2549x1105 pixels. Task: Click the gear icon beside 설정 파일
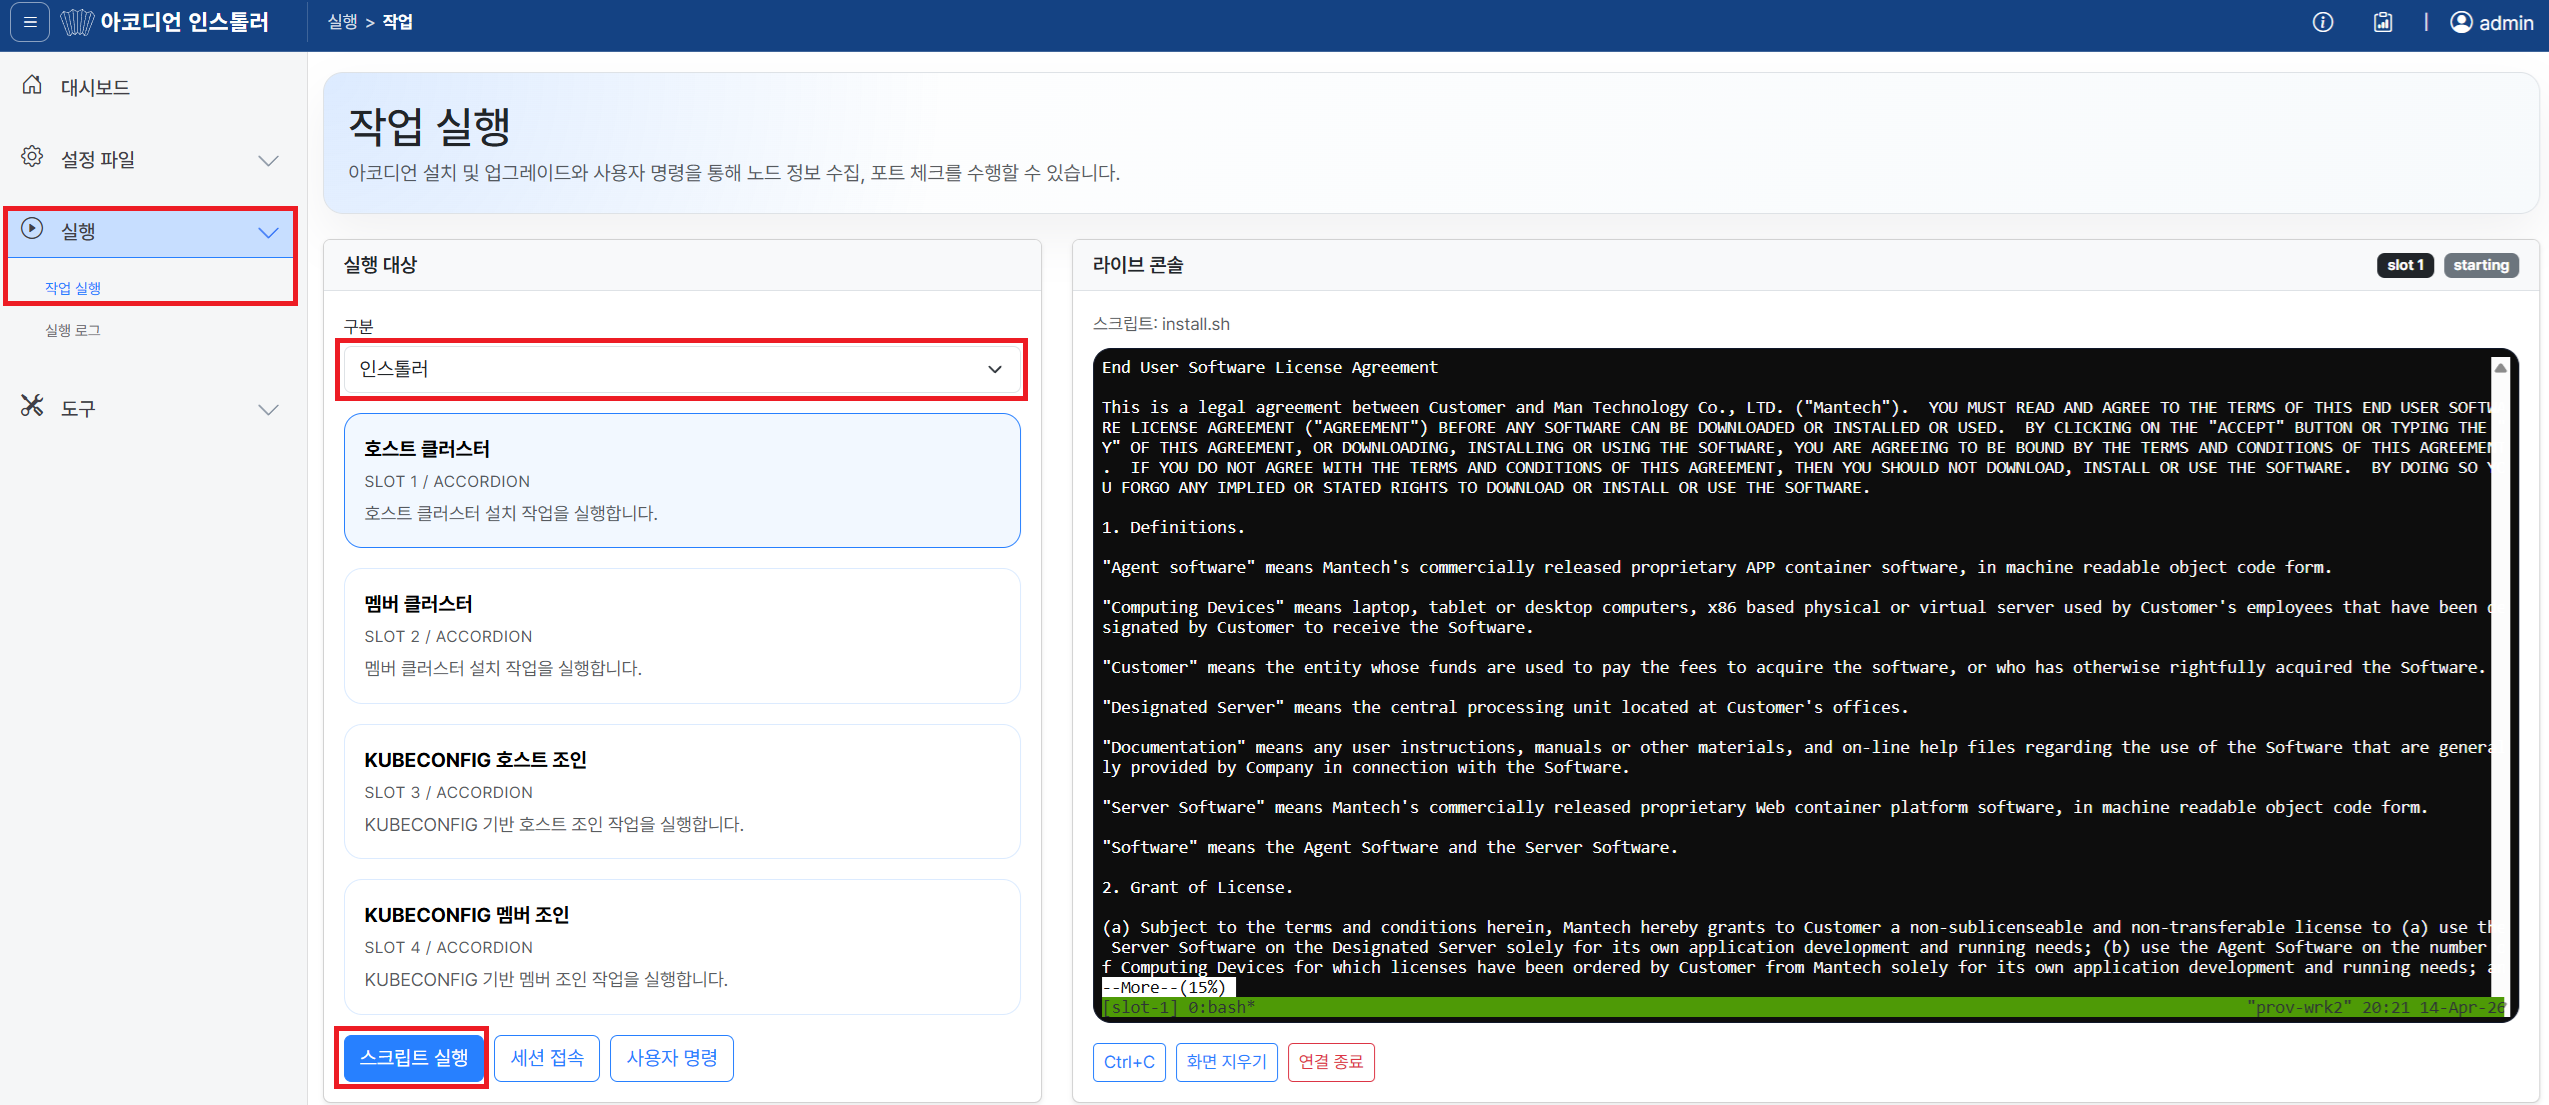click(32, 157)
